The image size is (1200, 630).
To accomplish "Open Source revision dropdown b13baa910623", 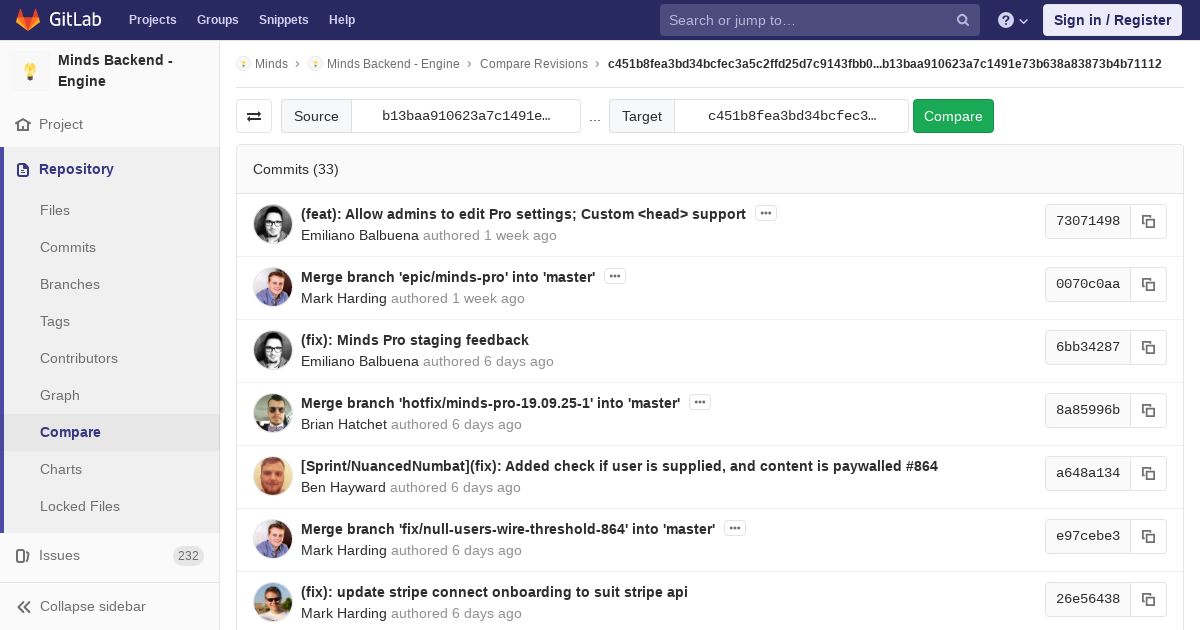I will [466, 116].
